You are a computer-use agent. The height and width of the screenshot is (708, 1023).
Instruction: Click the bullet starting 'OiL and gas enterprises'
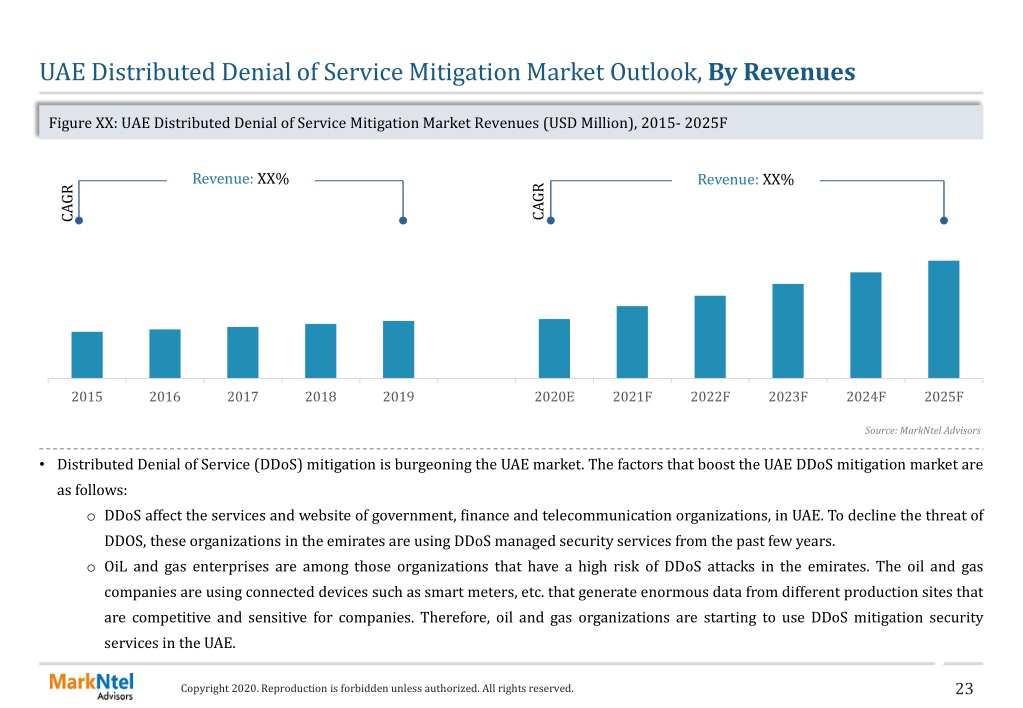[x=535, y=605]
